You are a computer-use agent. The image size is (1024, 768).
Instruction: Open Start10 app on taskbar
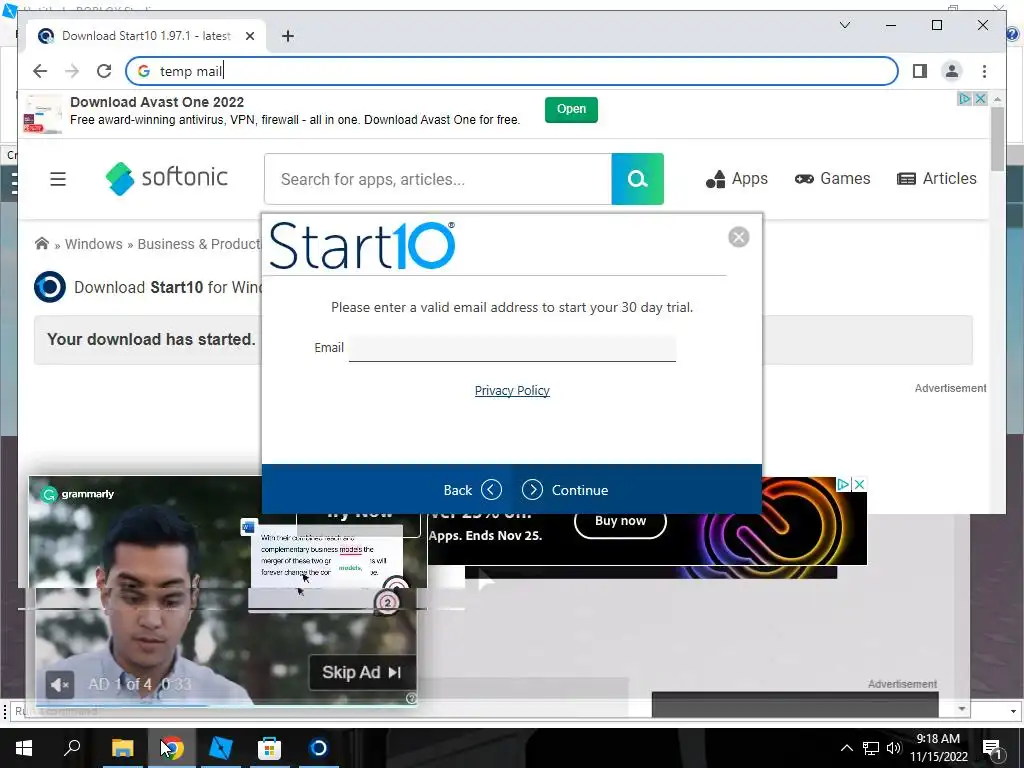[x=318, y=748]
